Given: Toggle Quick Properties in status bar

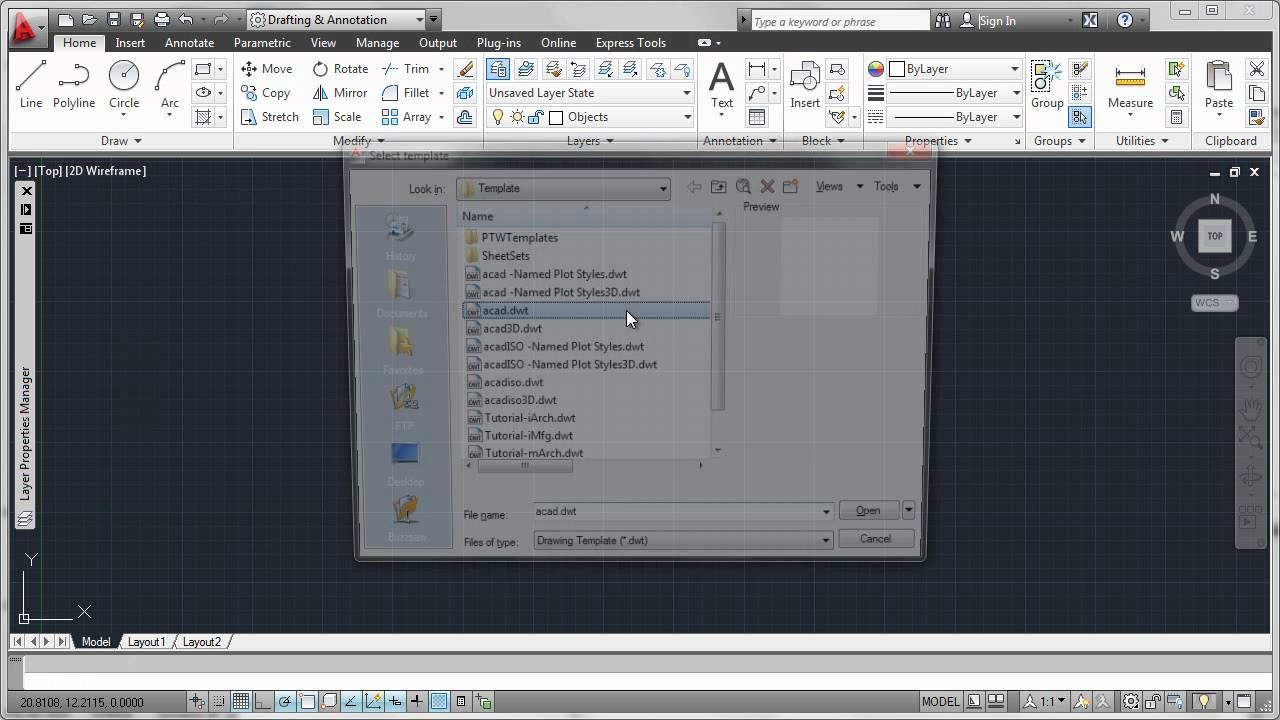Looking at the screenshot, I should click(x=461, y=702).
